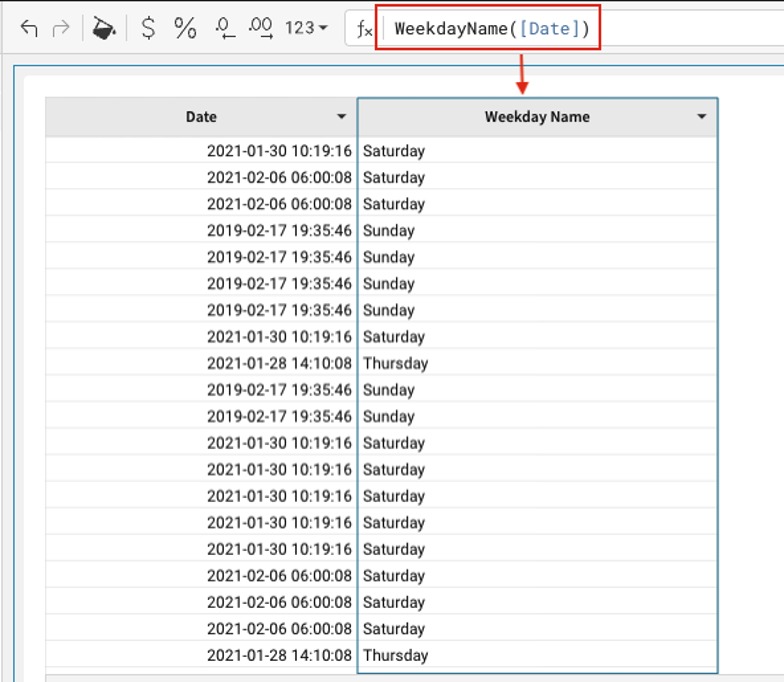This screenshot has width=784, height=682.
Task: Apply currency format with the dollar icon
Action: tap(148, 28)
